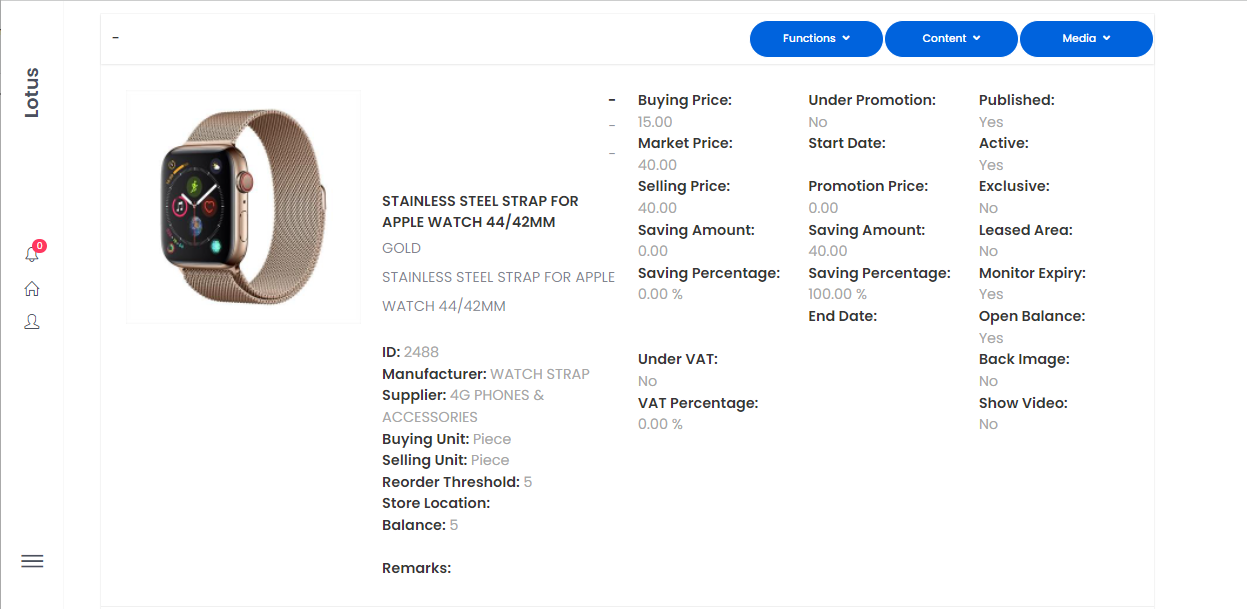
Task: Click manufacturer value WATCH STRAP
Action: click(x=540, y=374)
